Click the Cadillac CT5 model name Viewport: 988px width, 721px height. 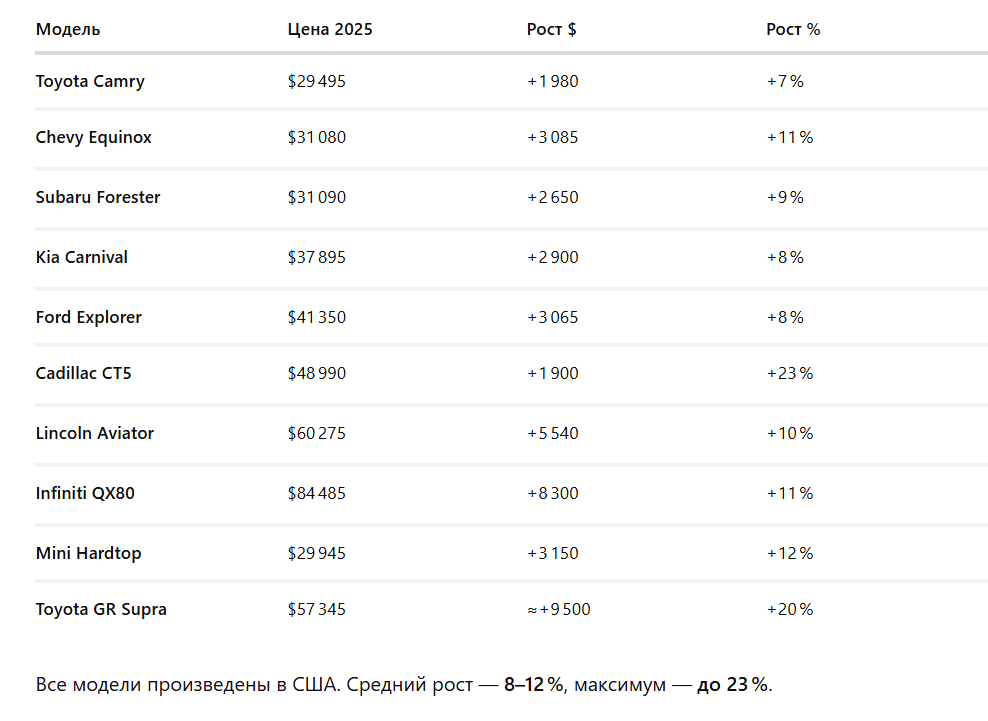point(84,373)
